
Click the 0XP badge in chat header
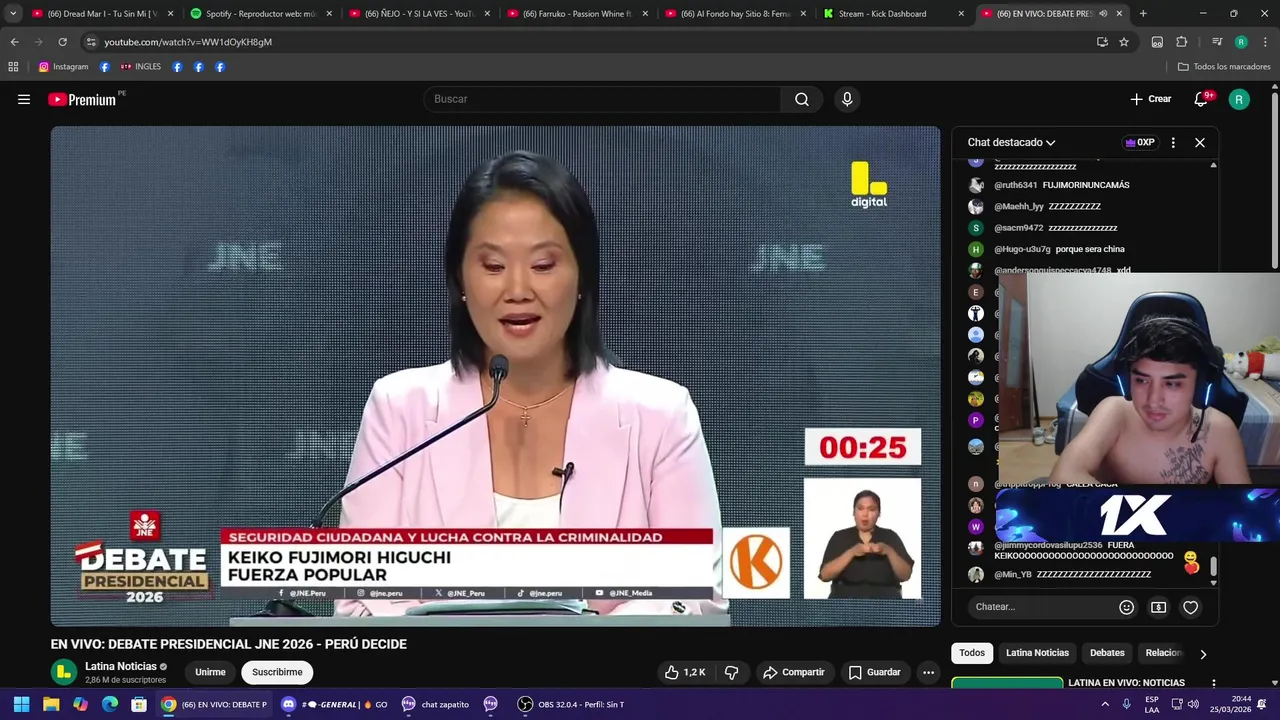1140,142
